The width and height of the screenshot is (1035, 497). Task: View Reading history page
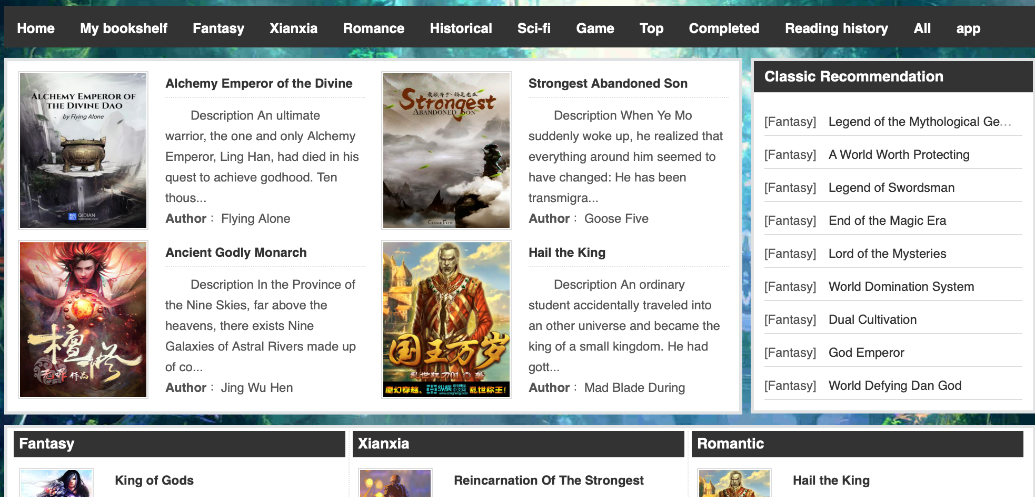point(836,28)
